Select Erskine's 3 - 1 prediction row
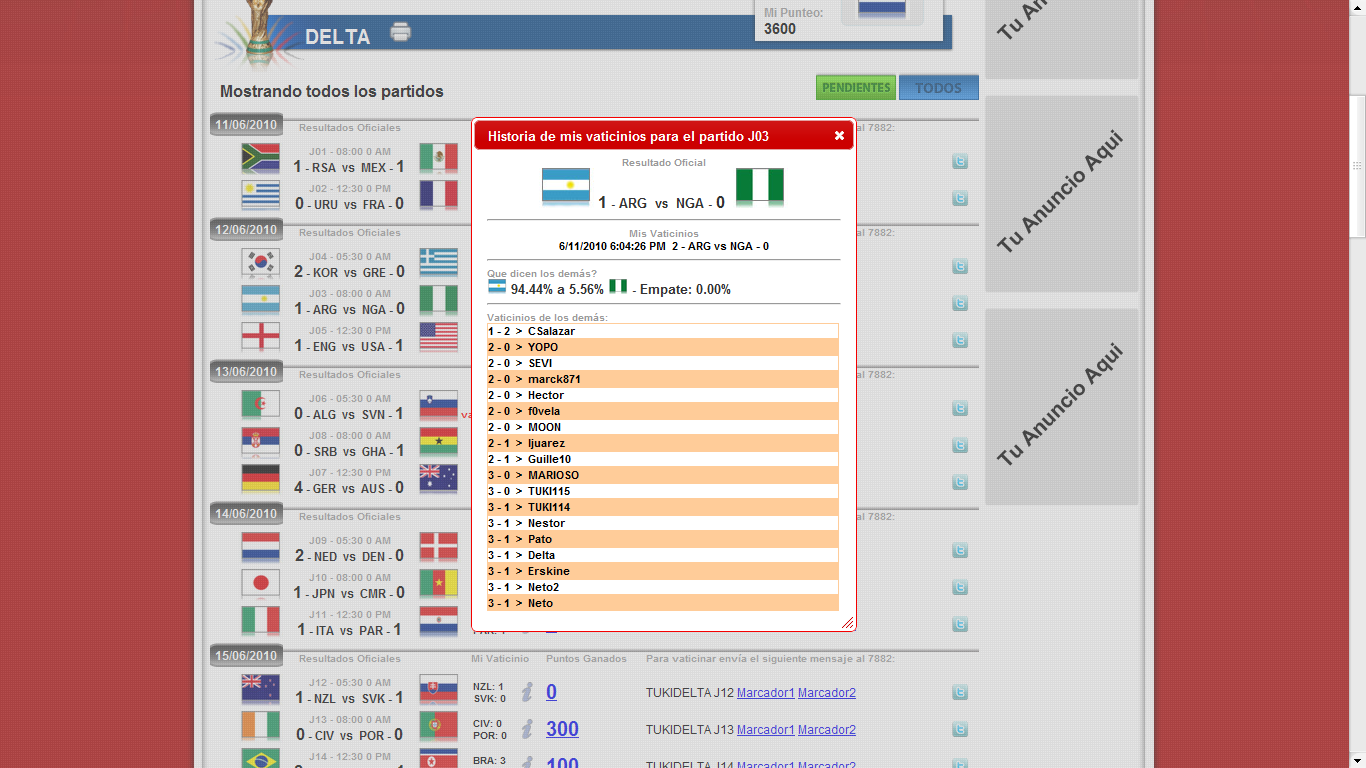 click(x=663, y=571)
